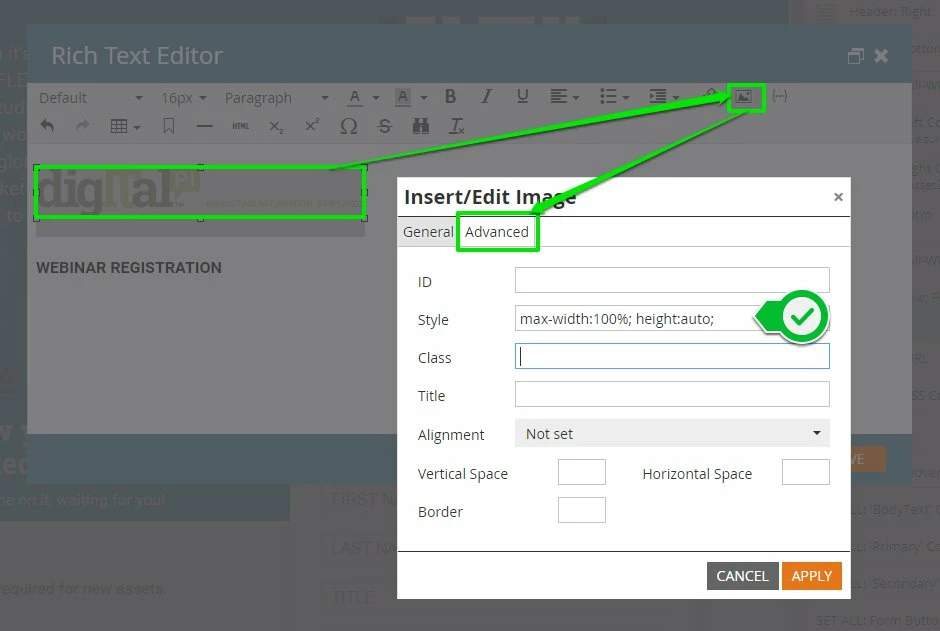Close the Rich Text Editor window

coord(881,56)
